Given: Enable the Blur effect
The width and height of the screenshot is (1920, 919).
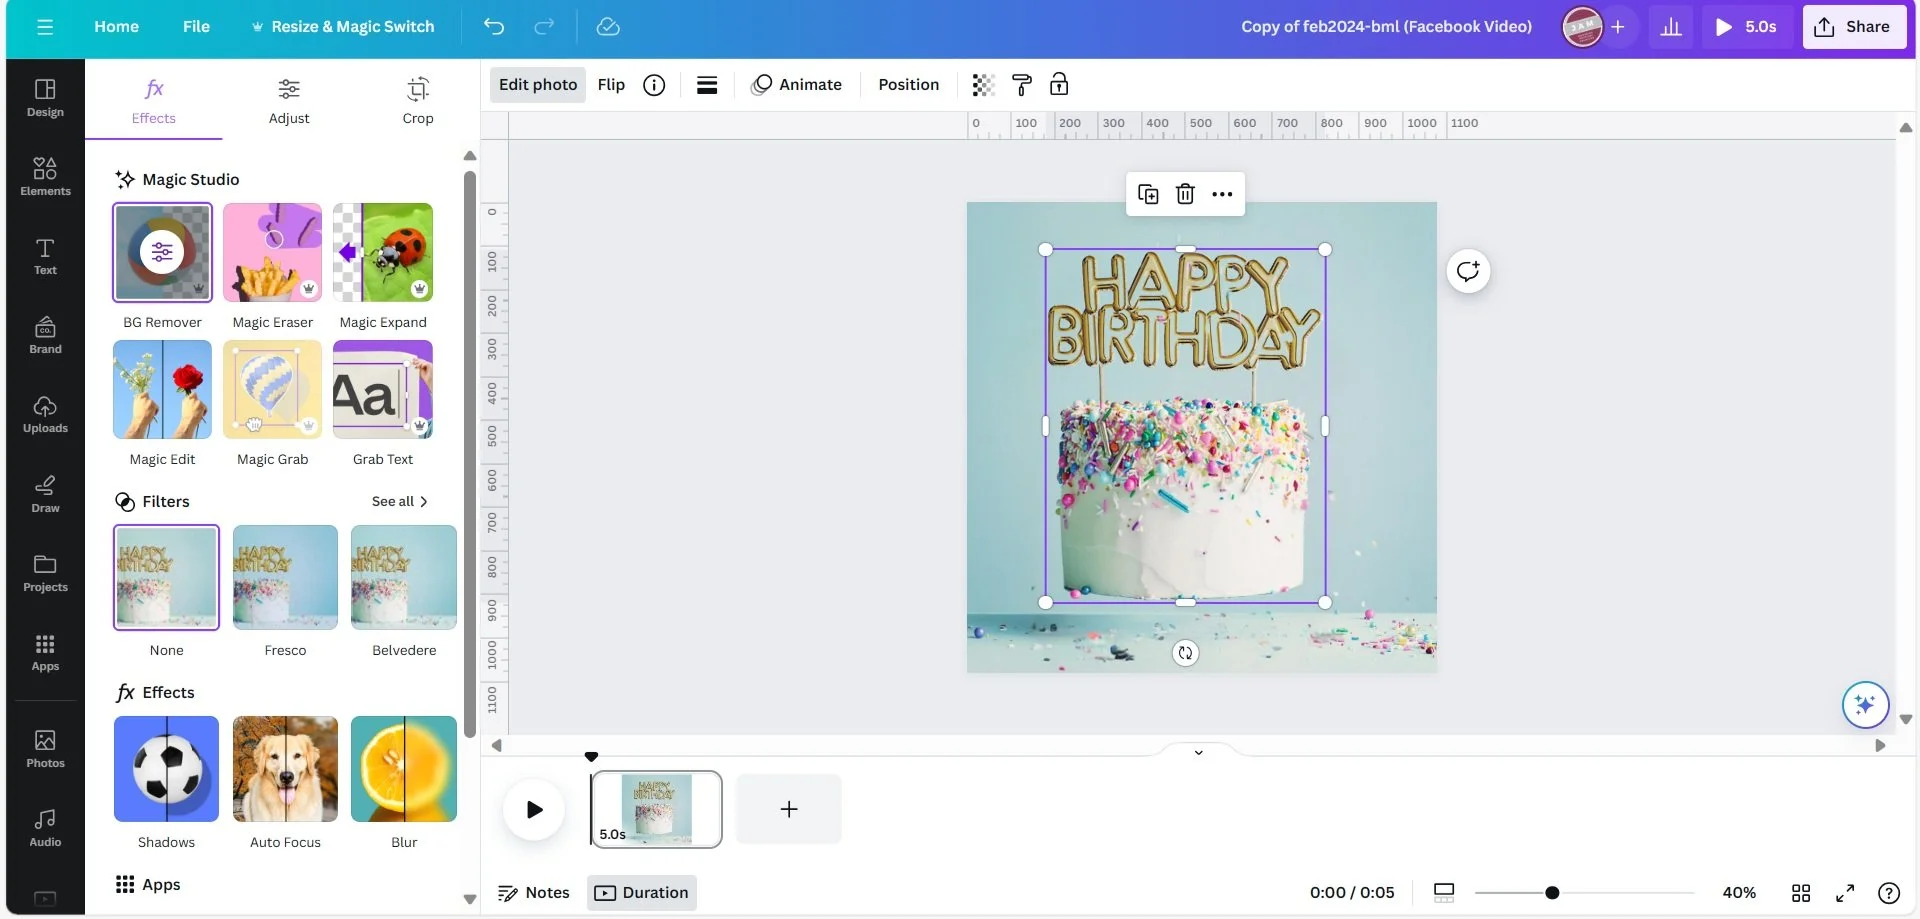Looking at the screenshot, I should pyautogui.click(x=403, y=769).
